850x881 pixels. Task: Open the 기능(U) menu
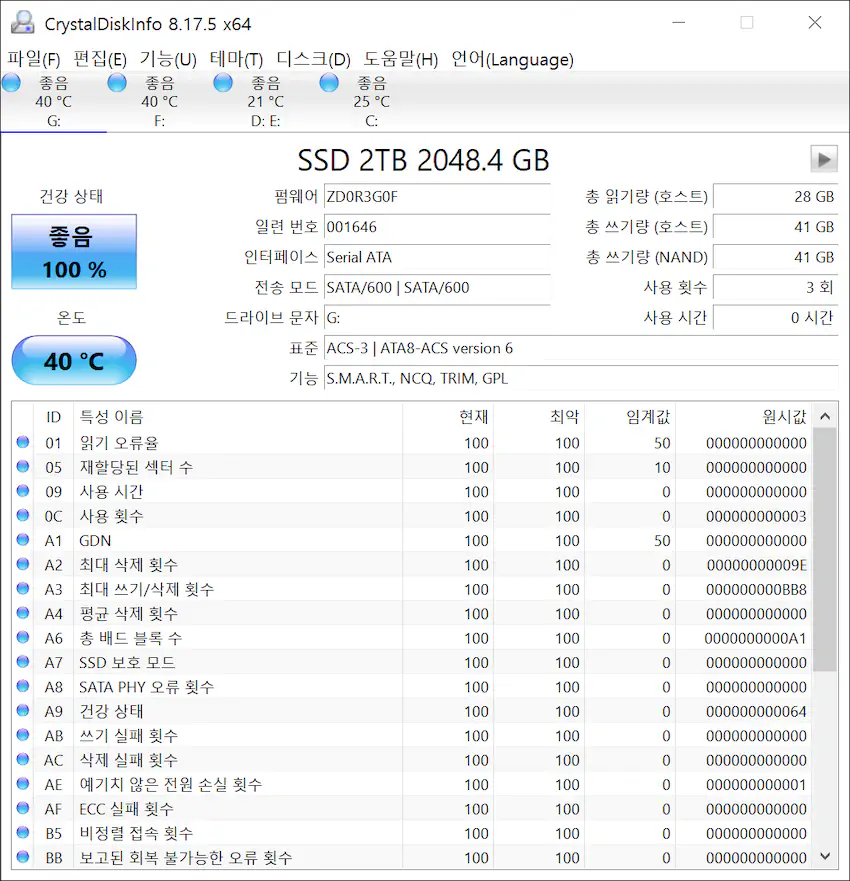[168, 59]
